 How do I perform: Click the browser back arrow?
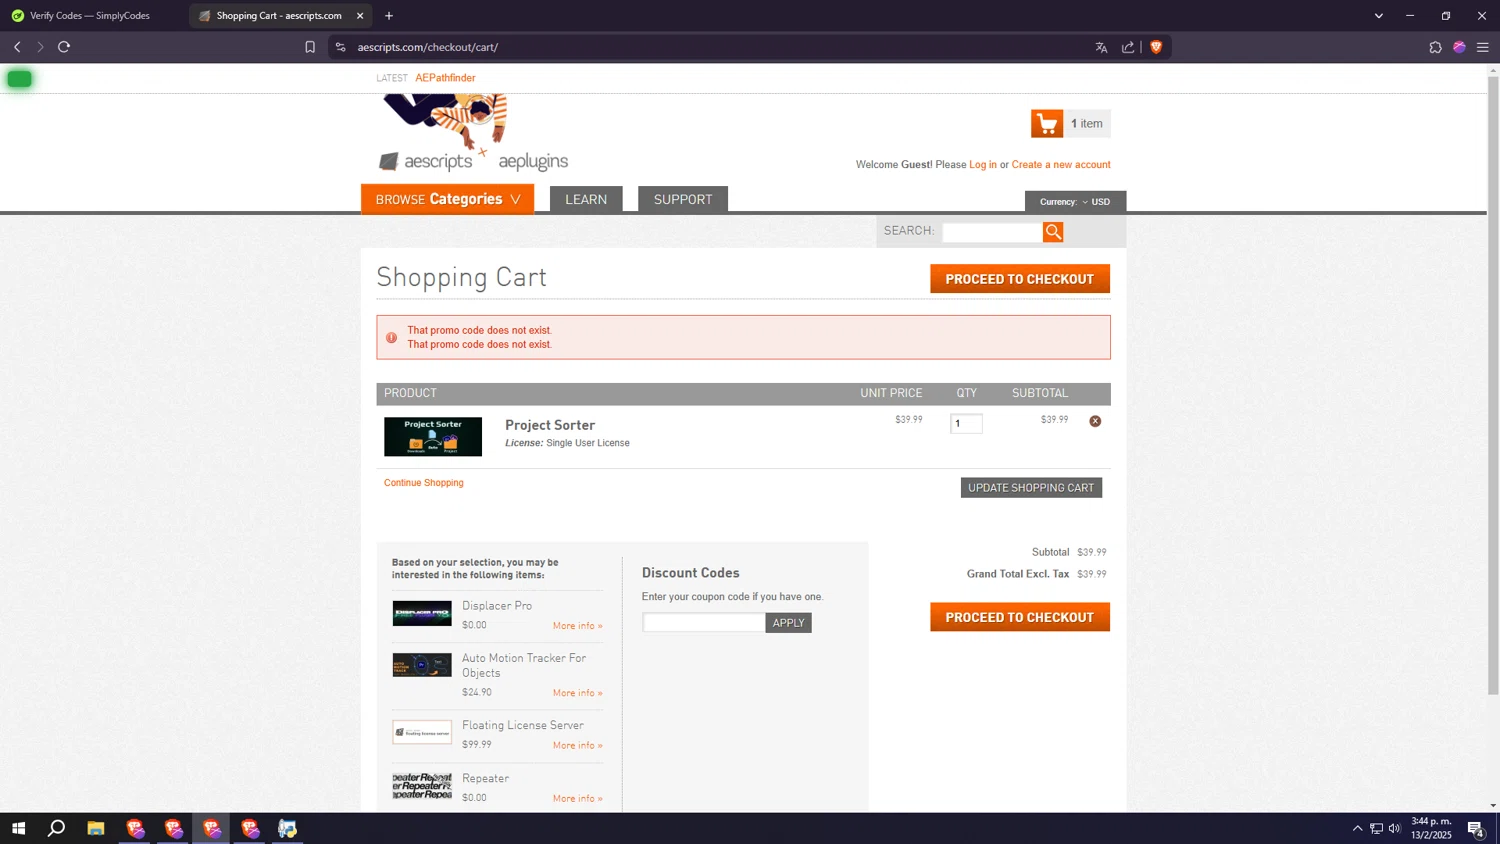[x=17, y=47]
